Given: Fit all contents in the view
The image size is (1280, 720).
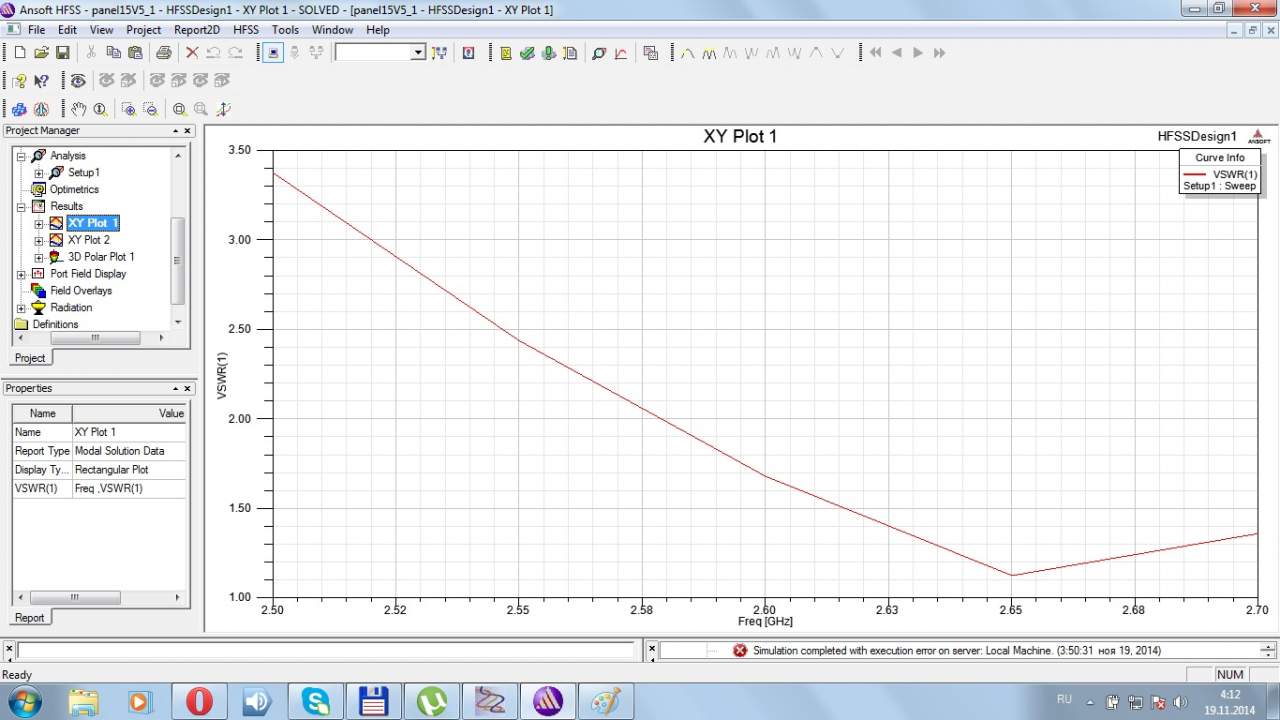Looking at the screenshot, I should 179,109.
